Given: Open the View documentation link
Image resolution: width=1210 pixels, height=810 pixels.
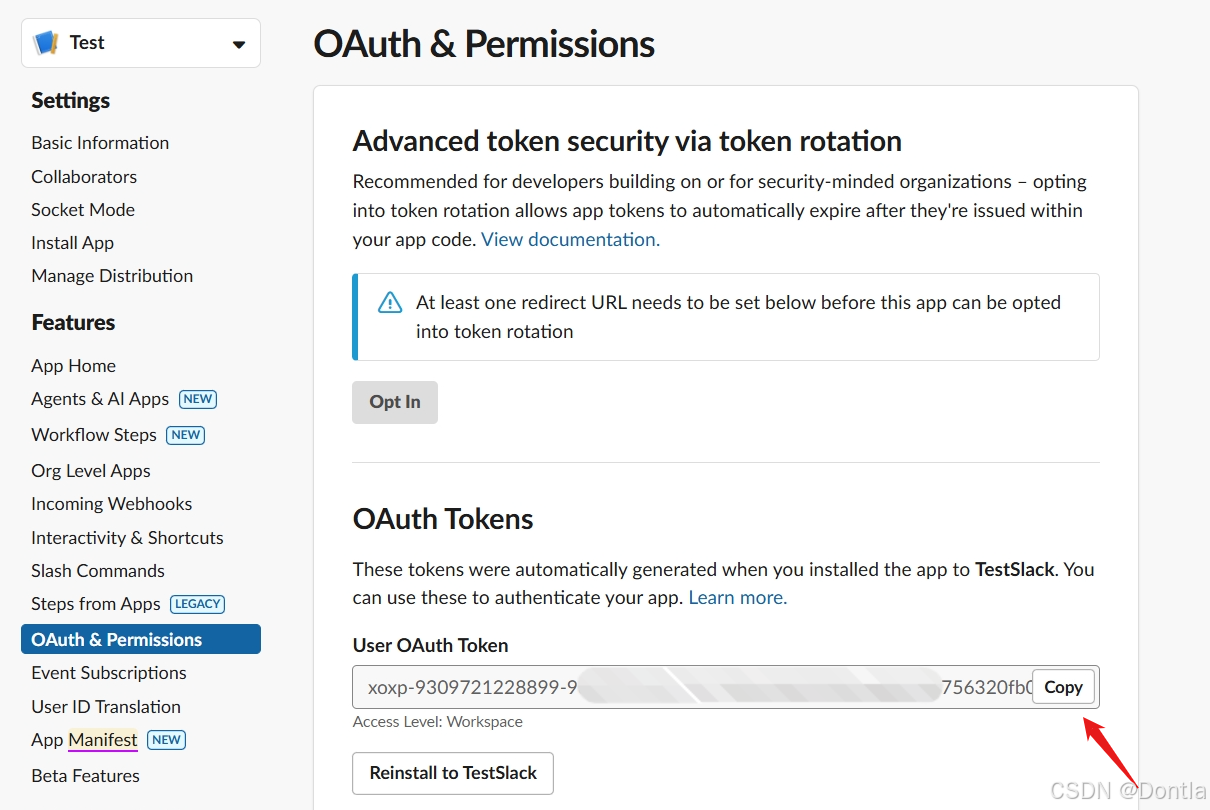Looking at the screenshot, I should pos(570,240).
